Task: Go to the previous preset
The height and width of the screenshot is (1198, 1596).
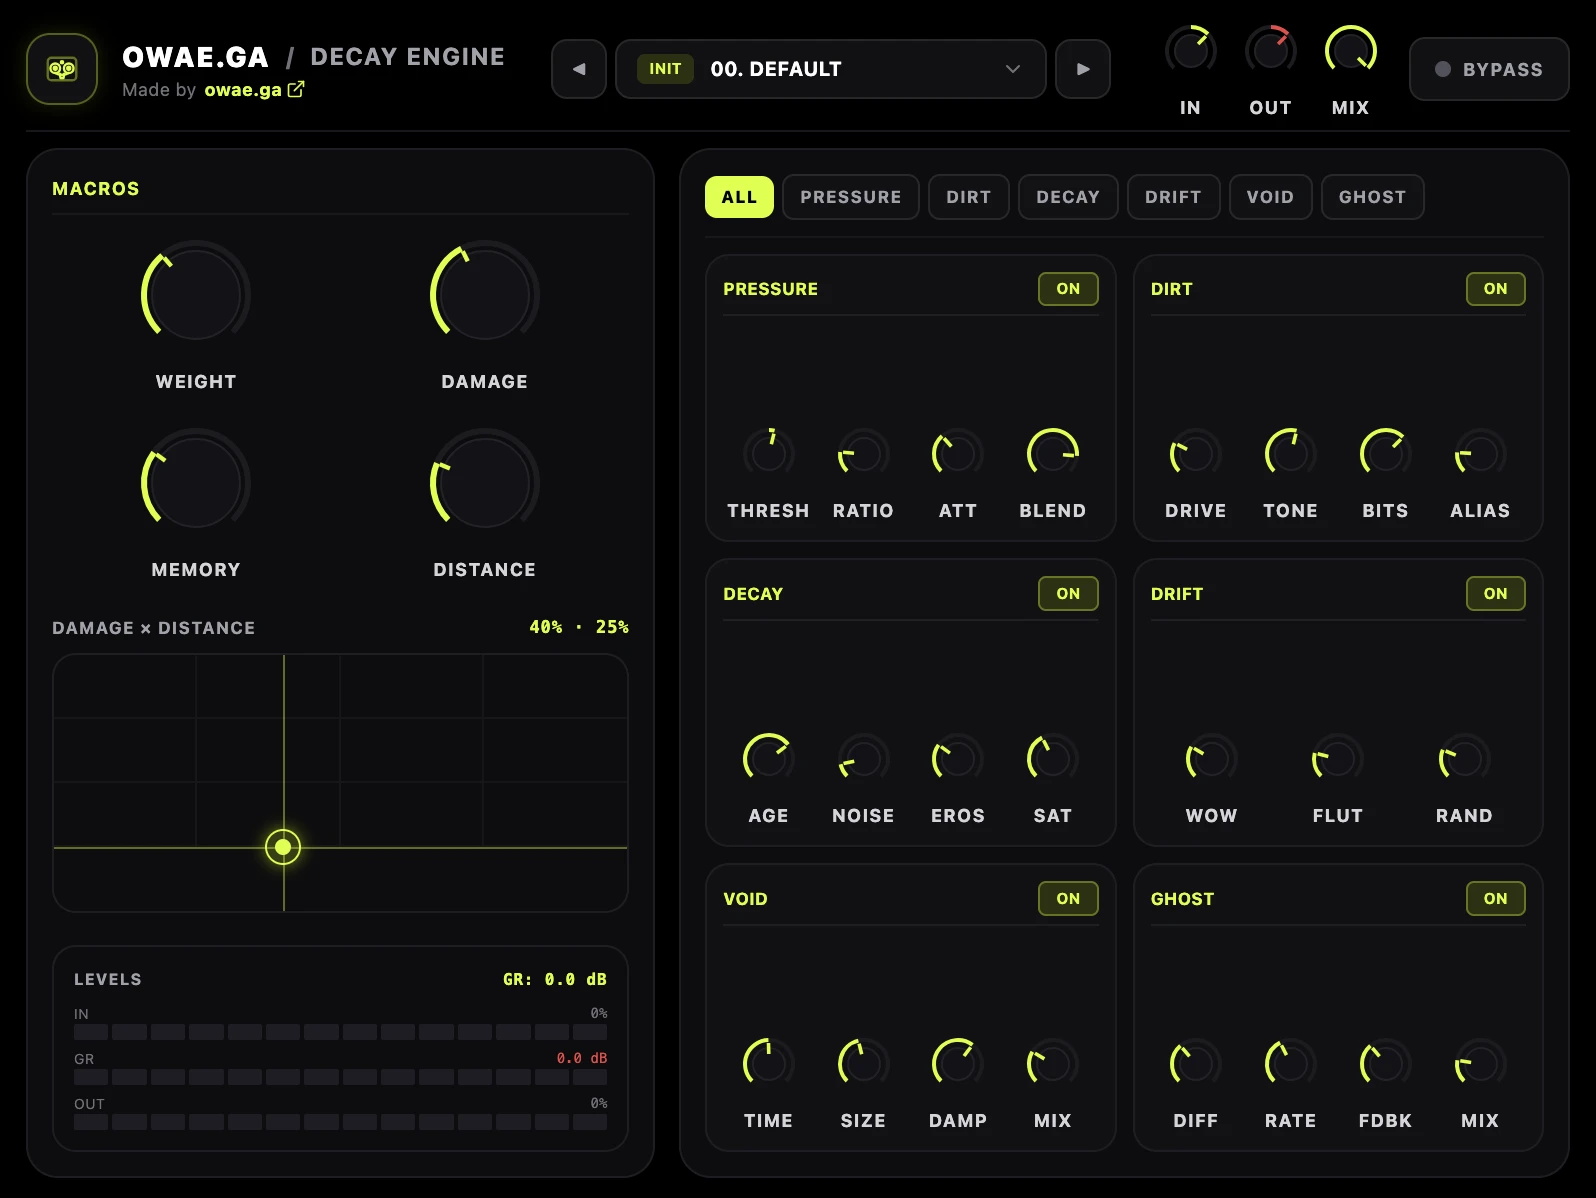Action: tap(579, 69)
